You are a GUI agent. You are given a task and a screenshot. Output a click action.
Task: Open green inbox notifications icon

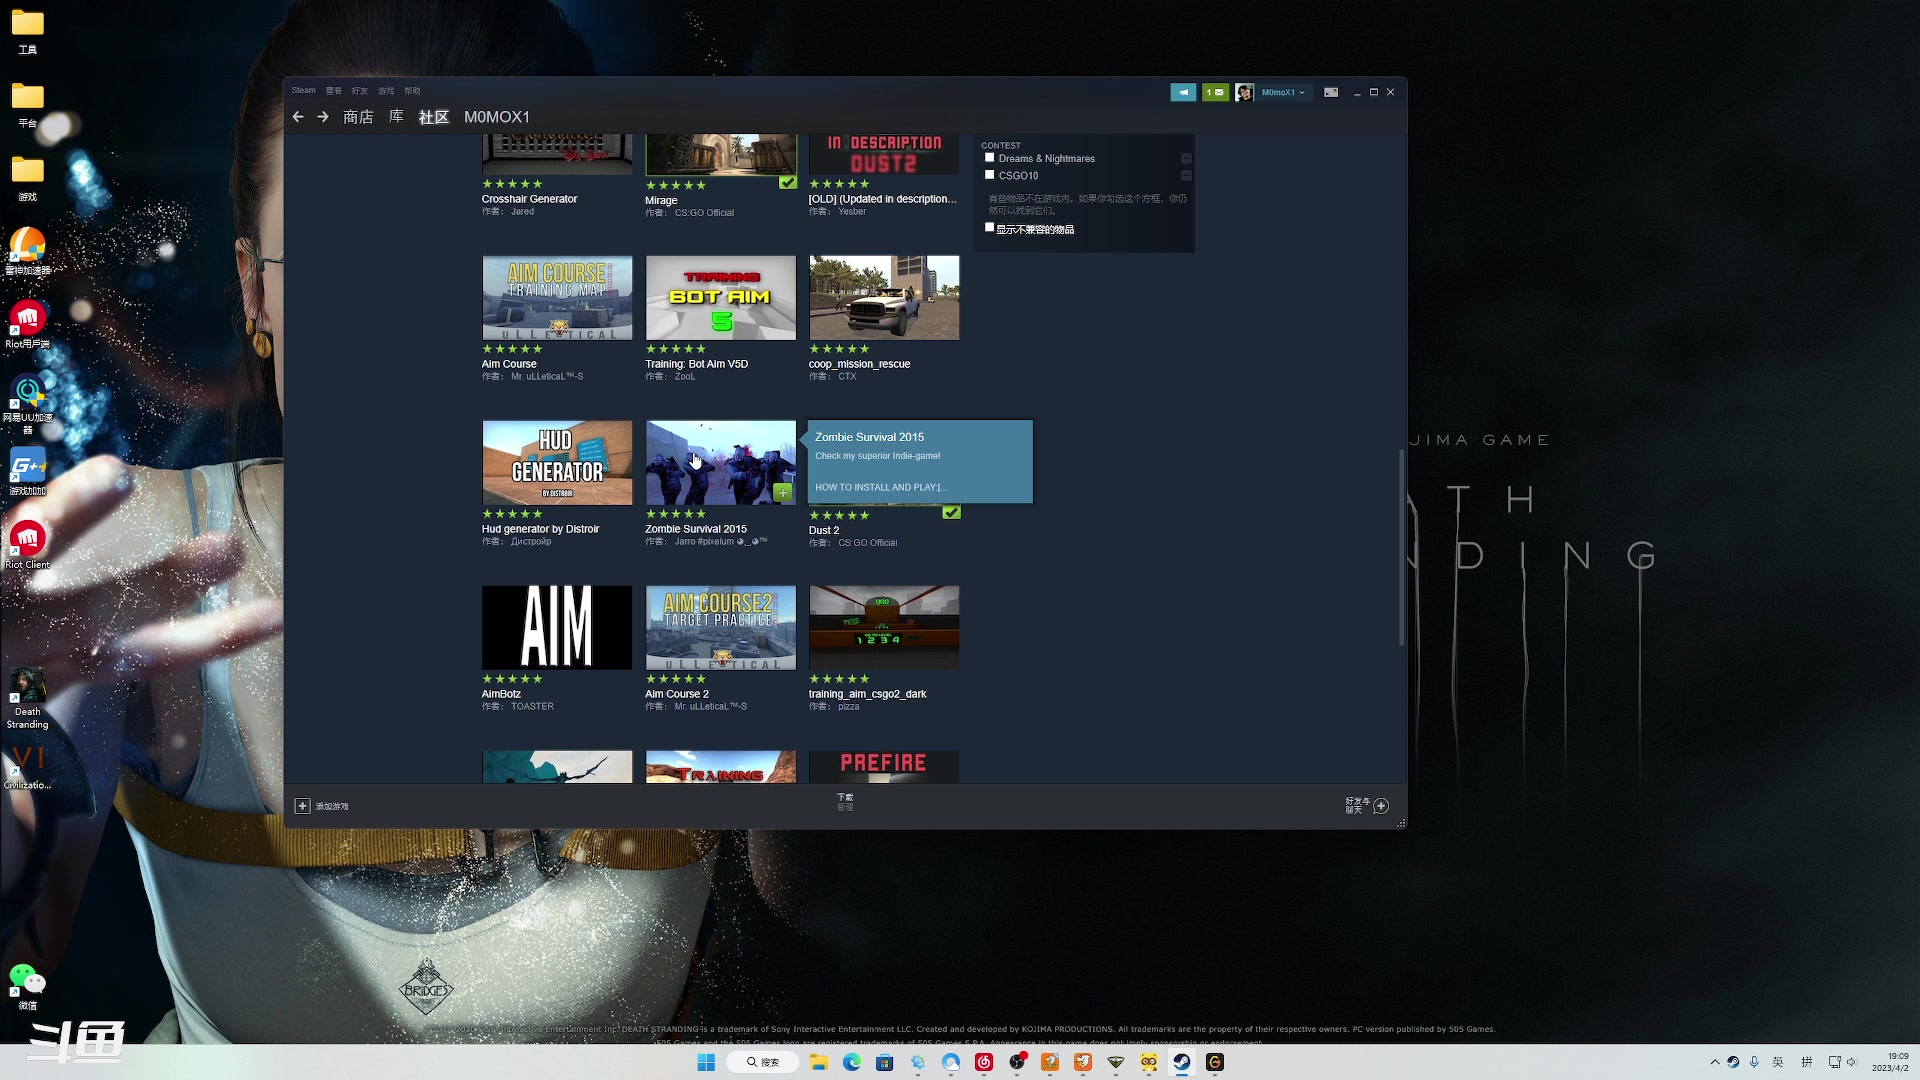tap(1215, 92)
